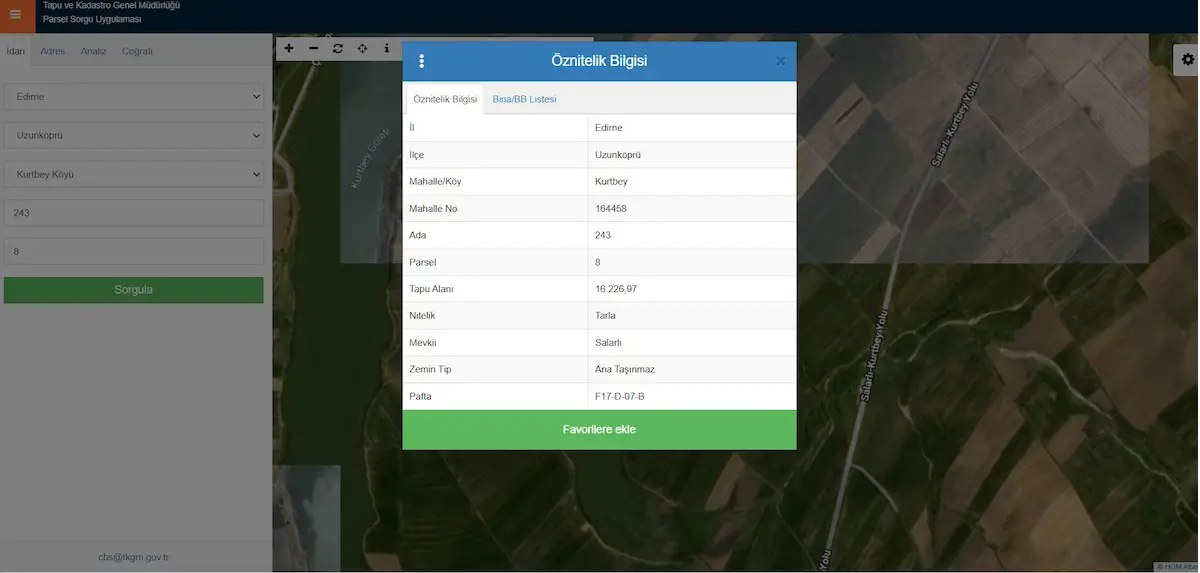Viewport: 1200px width, 573px height.
Task: Switch to the Analiz tab
Action: tap(93, 51)
